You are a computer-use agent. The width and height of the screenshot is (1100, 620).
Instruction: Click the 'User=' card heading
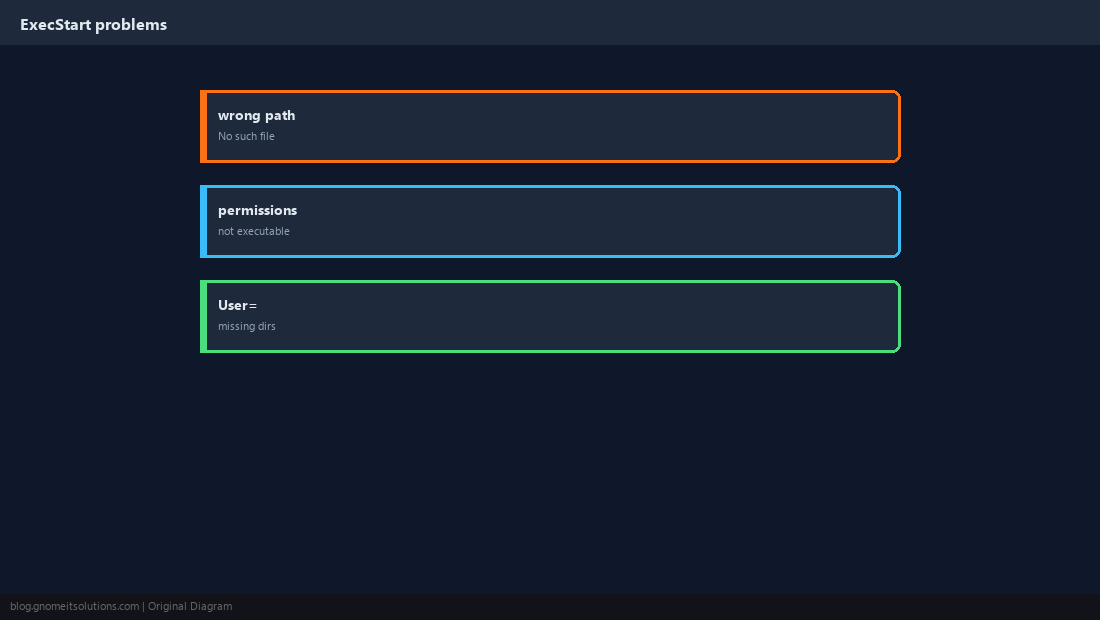[x=237, y=305]
